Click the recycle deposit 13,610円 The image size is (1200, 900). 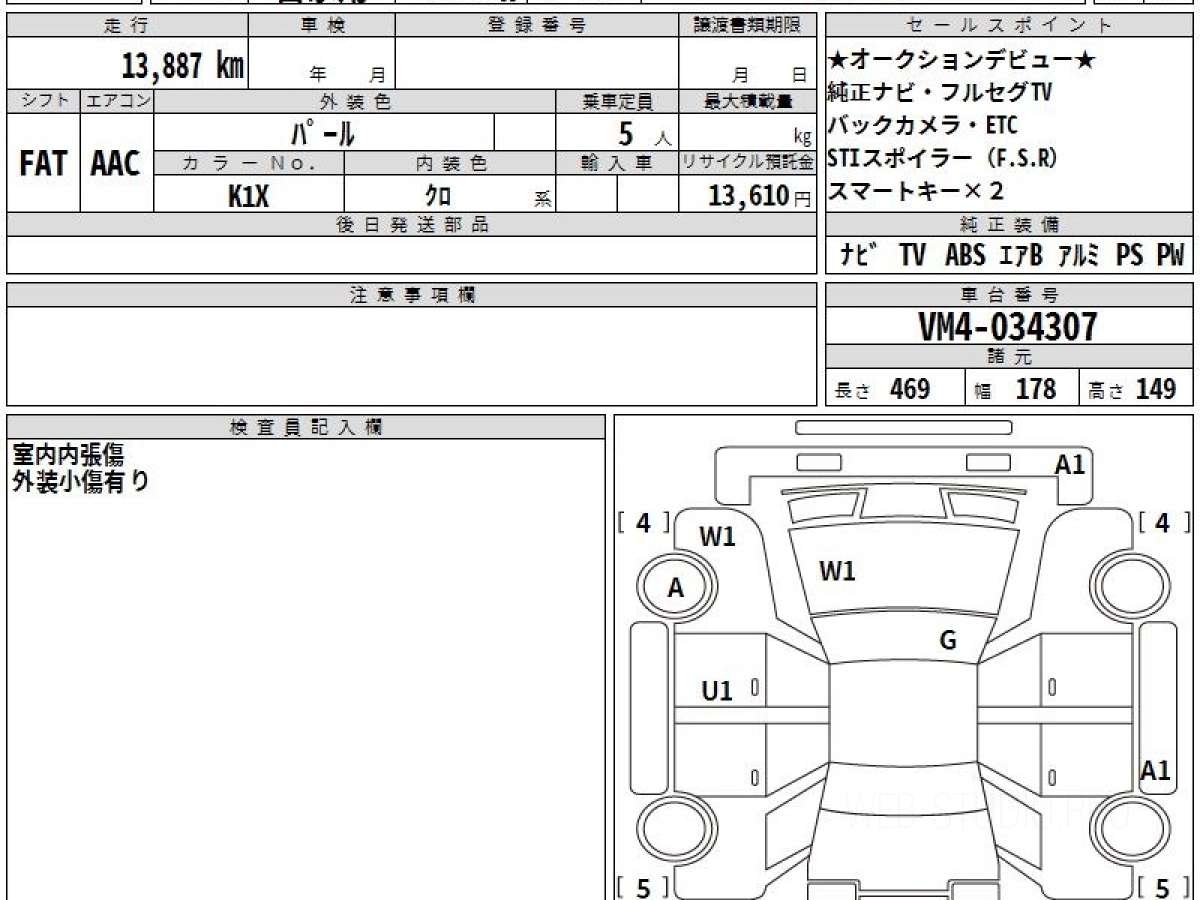coord(760,196)
